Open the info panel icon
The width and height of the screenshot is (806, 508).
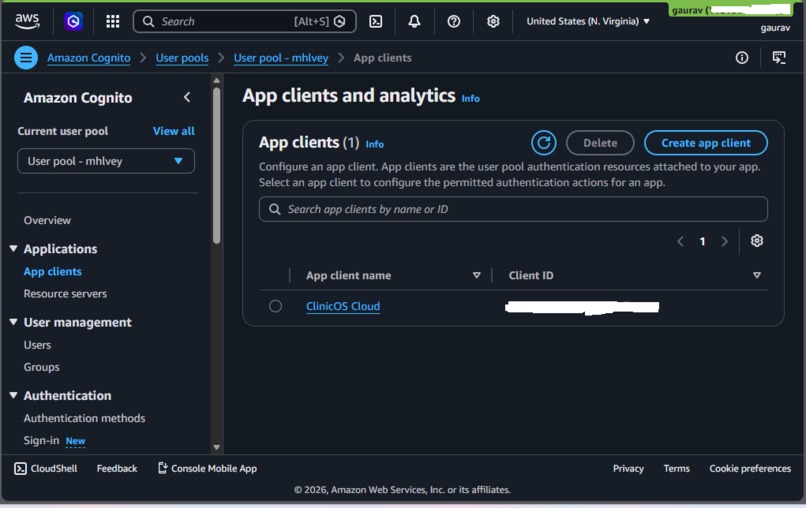pos(742,58)
